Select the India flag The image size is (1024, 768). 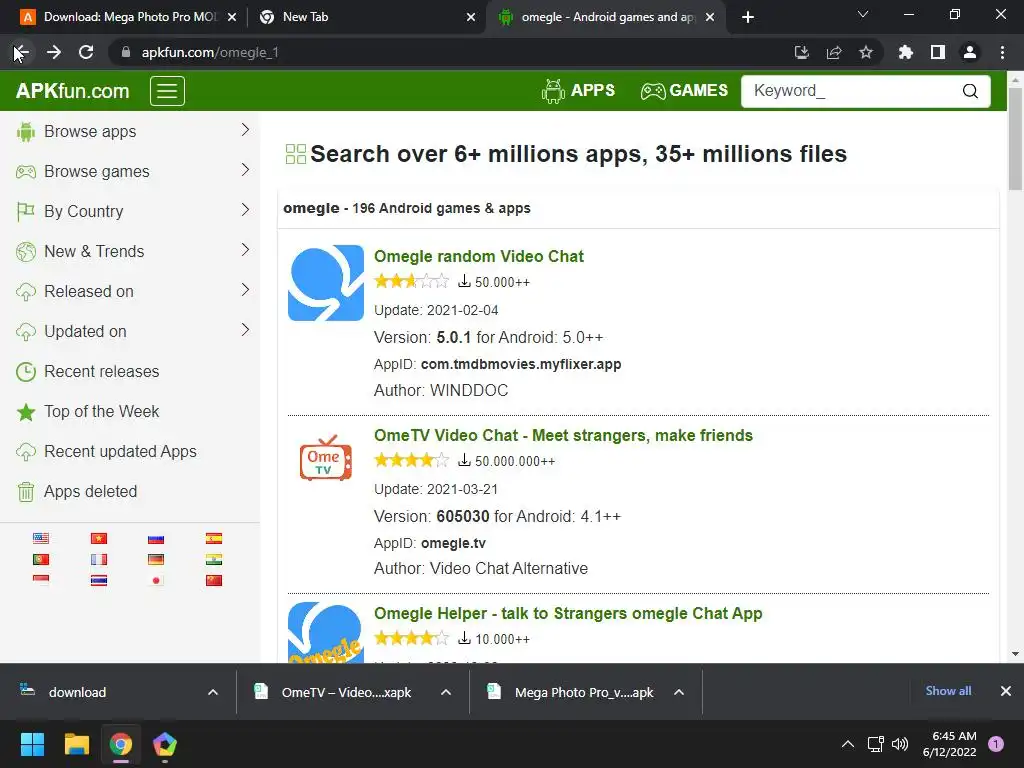tap(214, 559)
